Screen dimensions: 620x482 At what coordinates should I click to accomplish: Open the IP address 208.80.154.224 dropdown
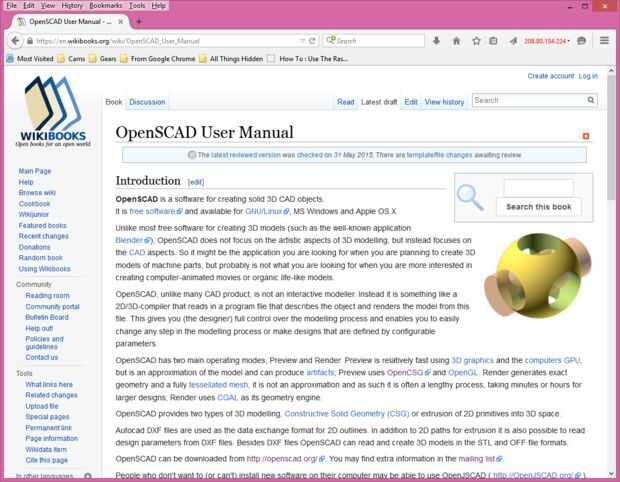(546, 41)
